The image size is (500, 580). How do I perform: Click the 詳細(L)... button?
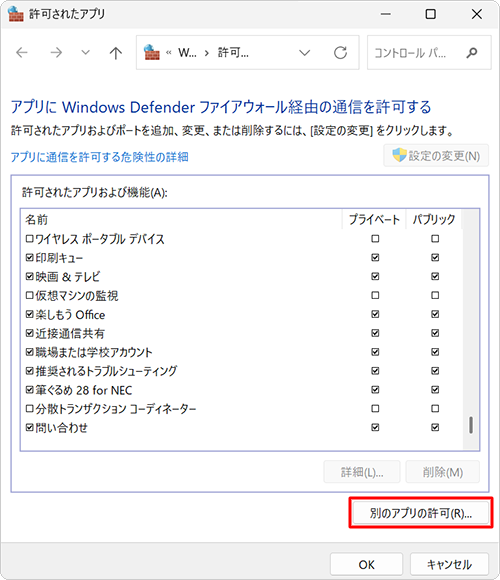[362, 472]
